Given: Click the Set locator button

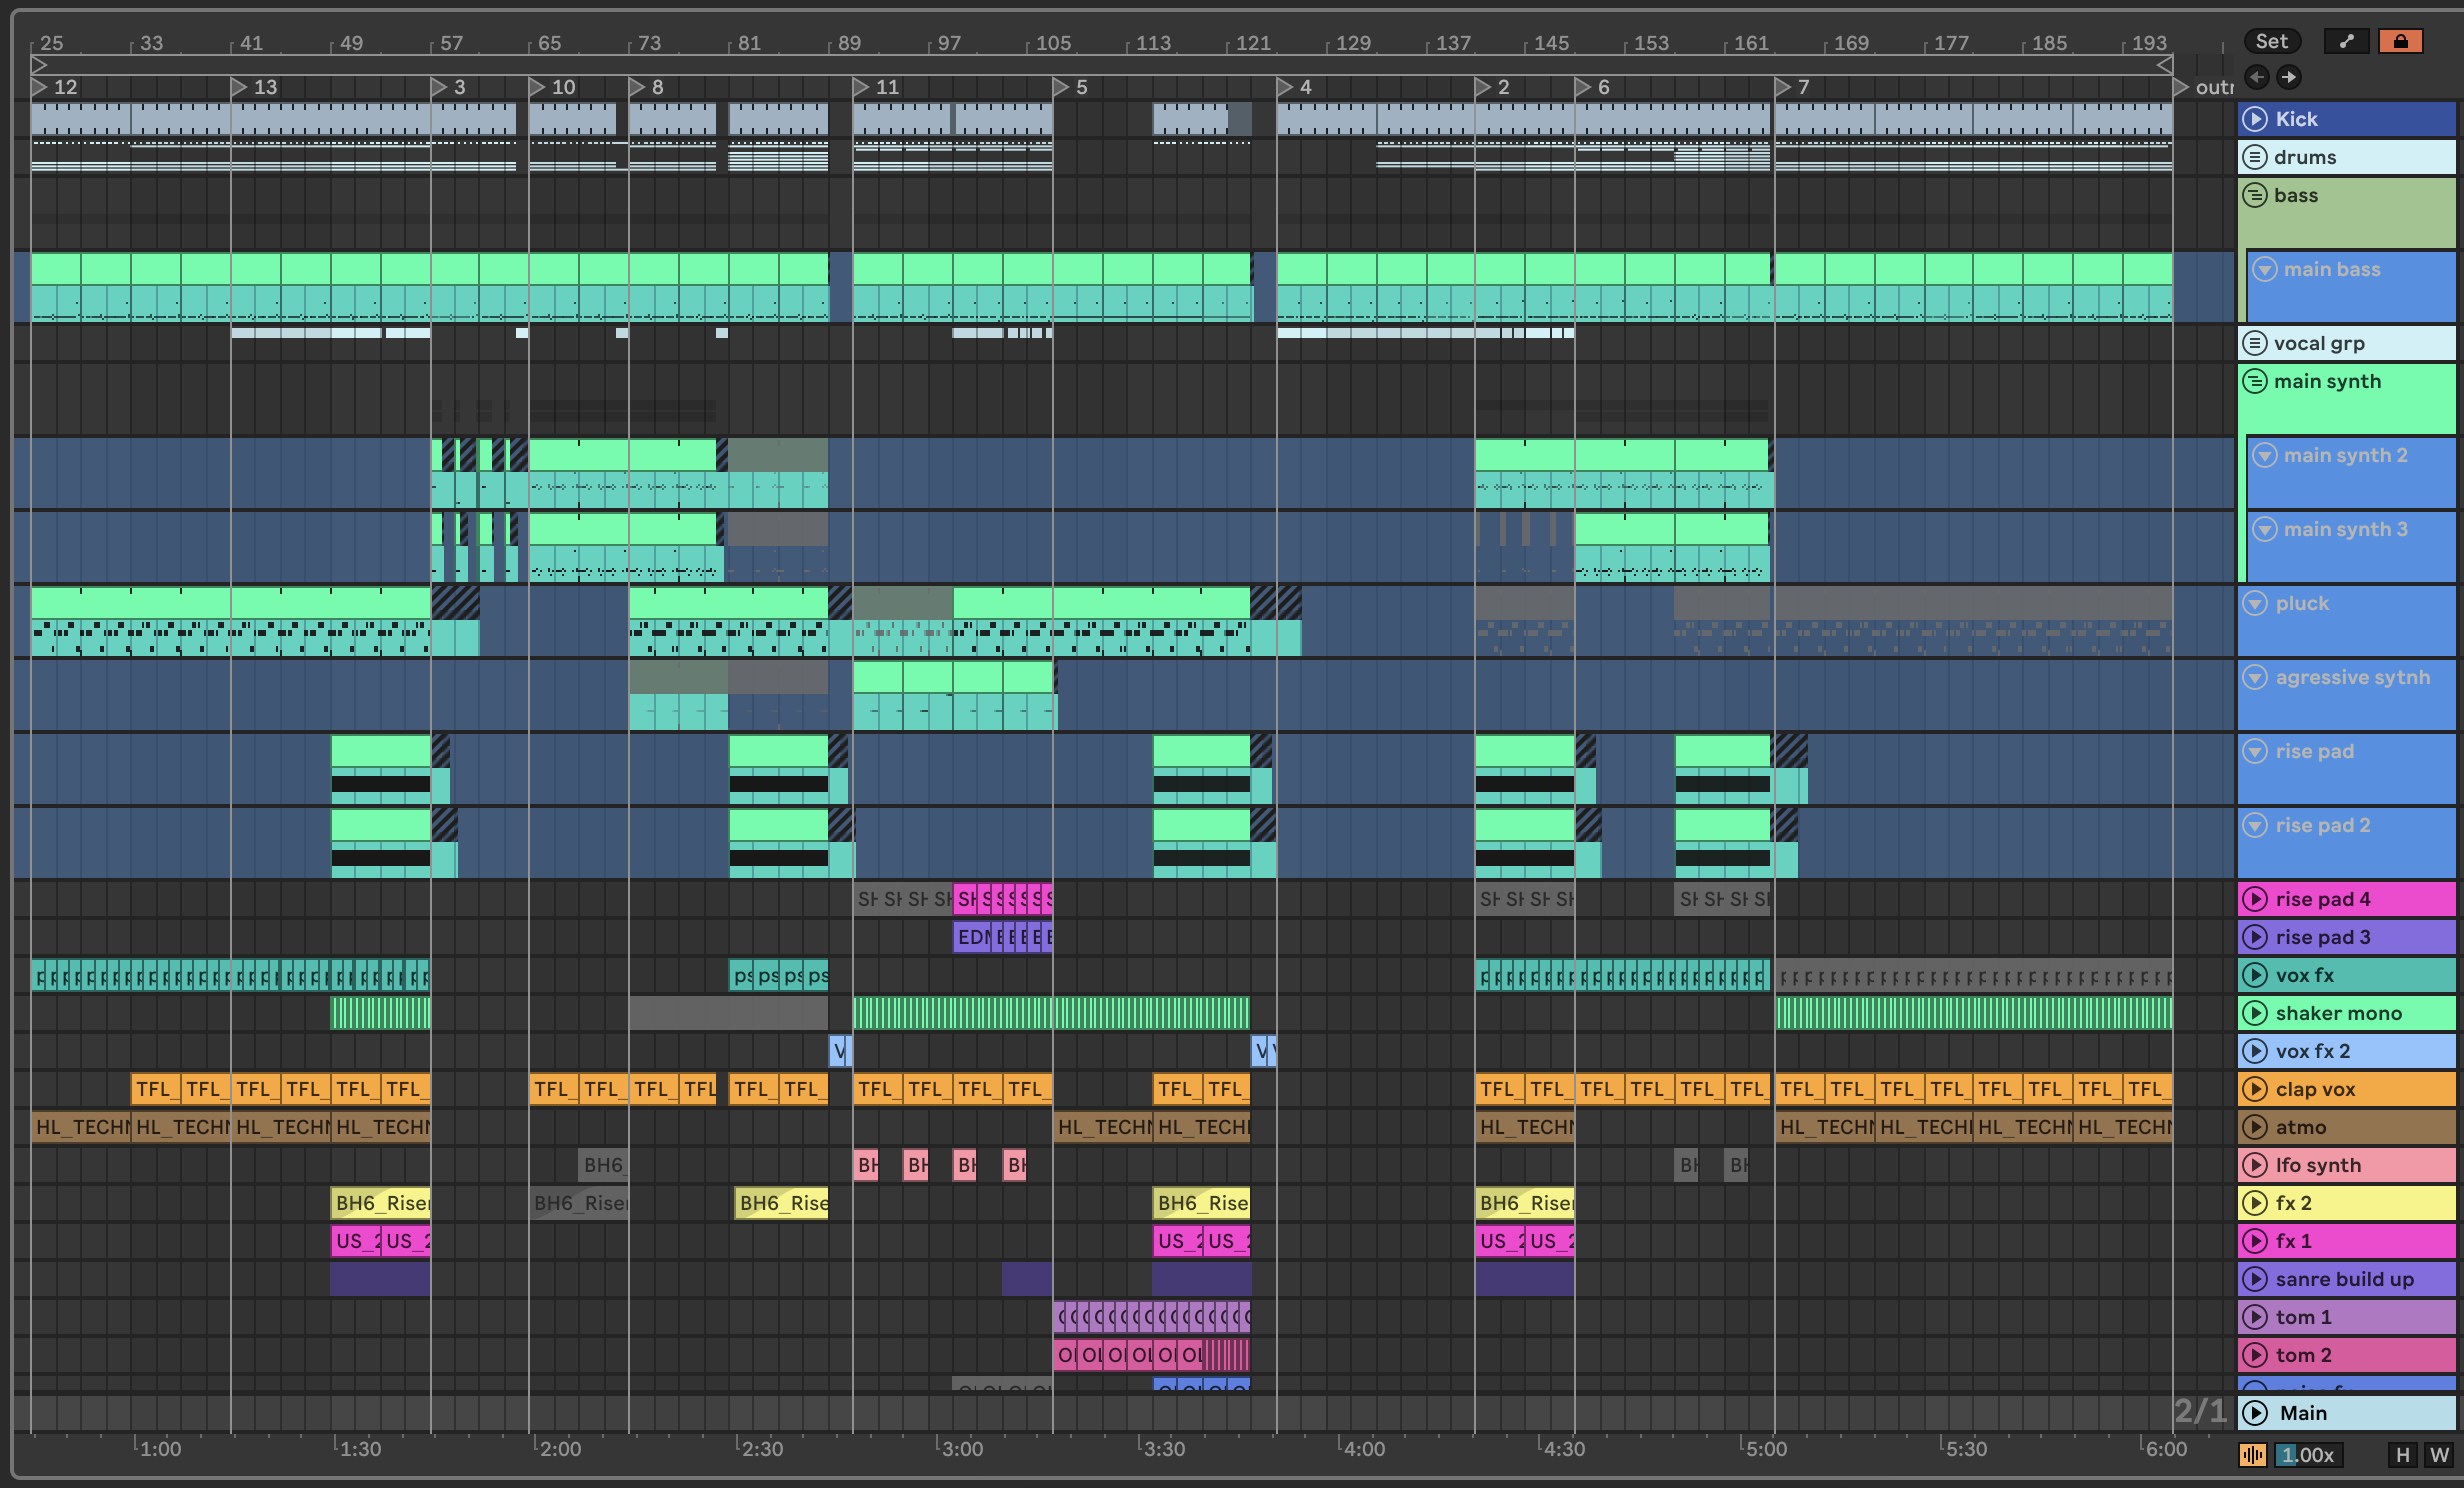Looking at the screenshot, I should pos(2271,41).
